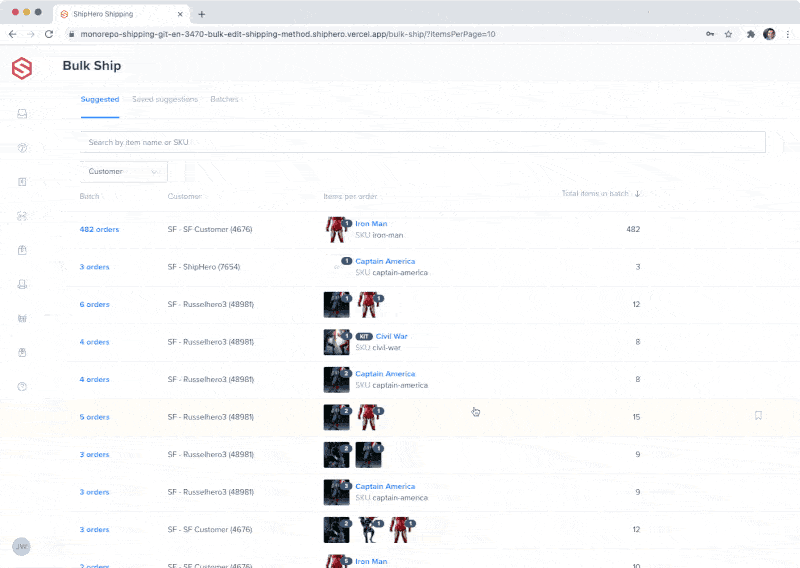Click the cart-like sidebar icon

click(x=22, y=318)
